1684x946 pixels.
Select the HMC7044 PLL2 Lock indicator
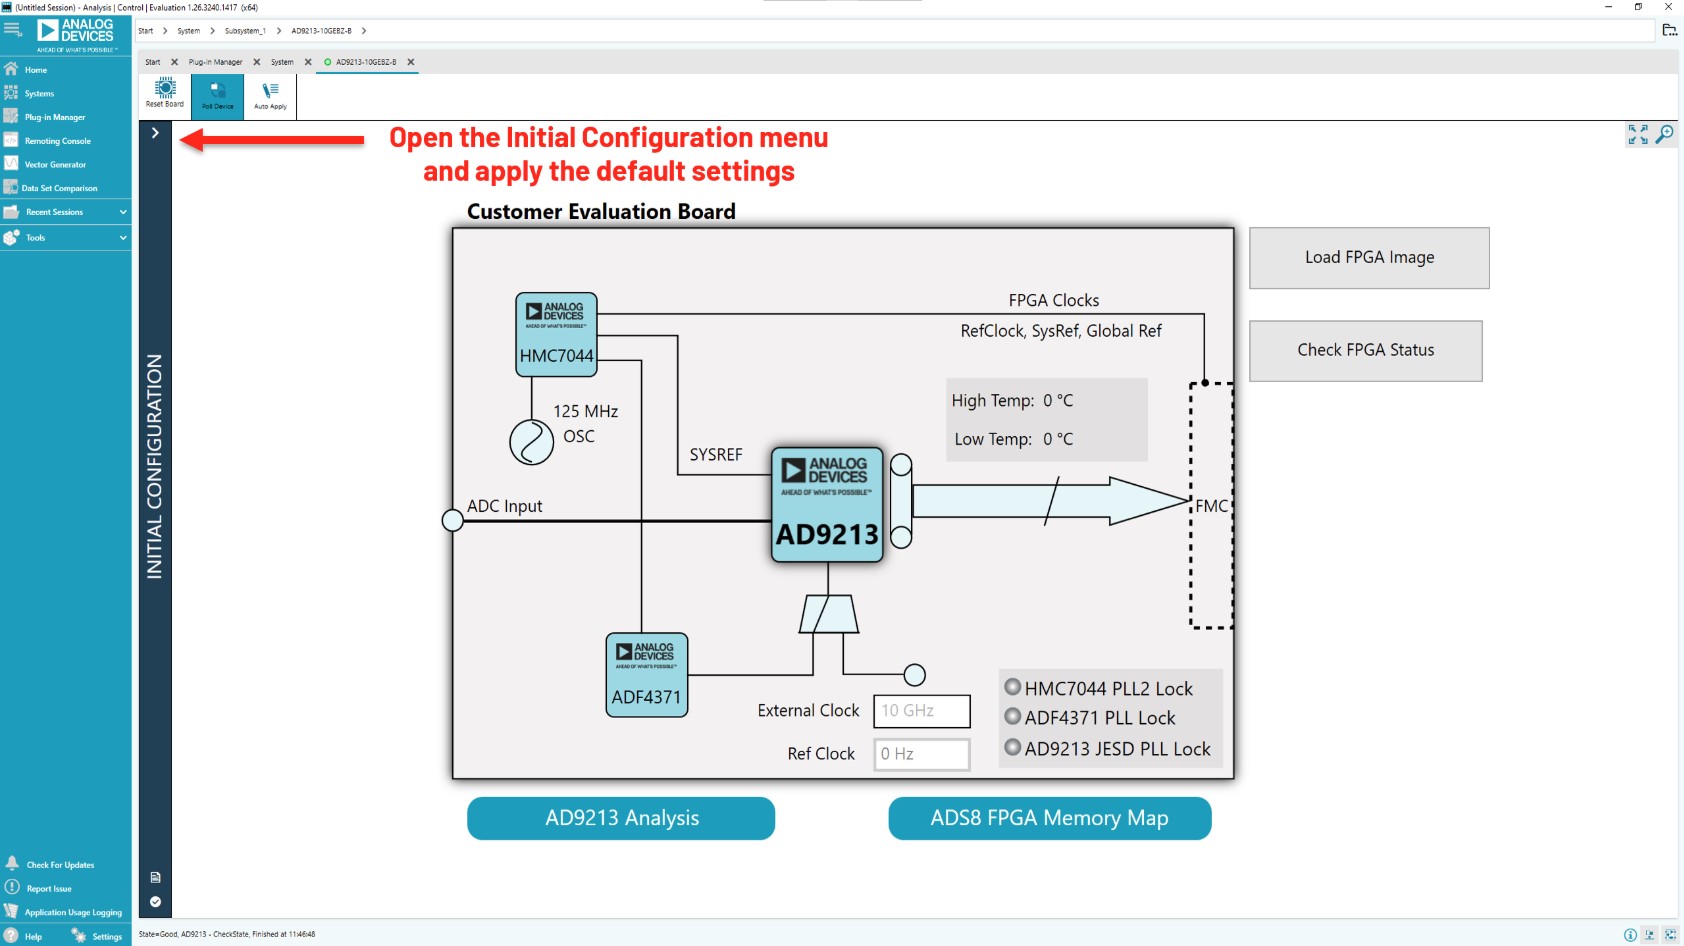1013,687
